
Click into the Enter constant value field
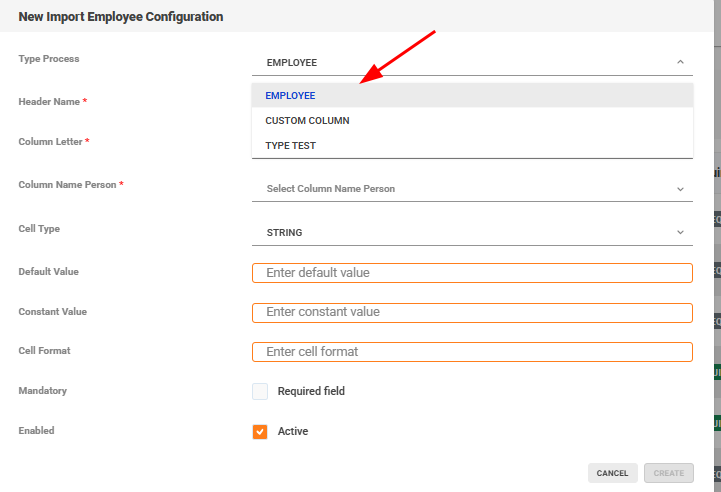pyautogui.click(x=472, y=312)
